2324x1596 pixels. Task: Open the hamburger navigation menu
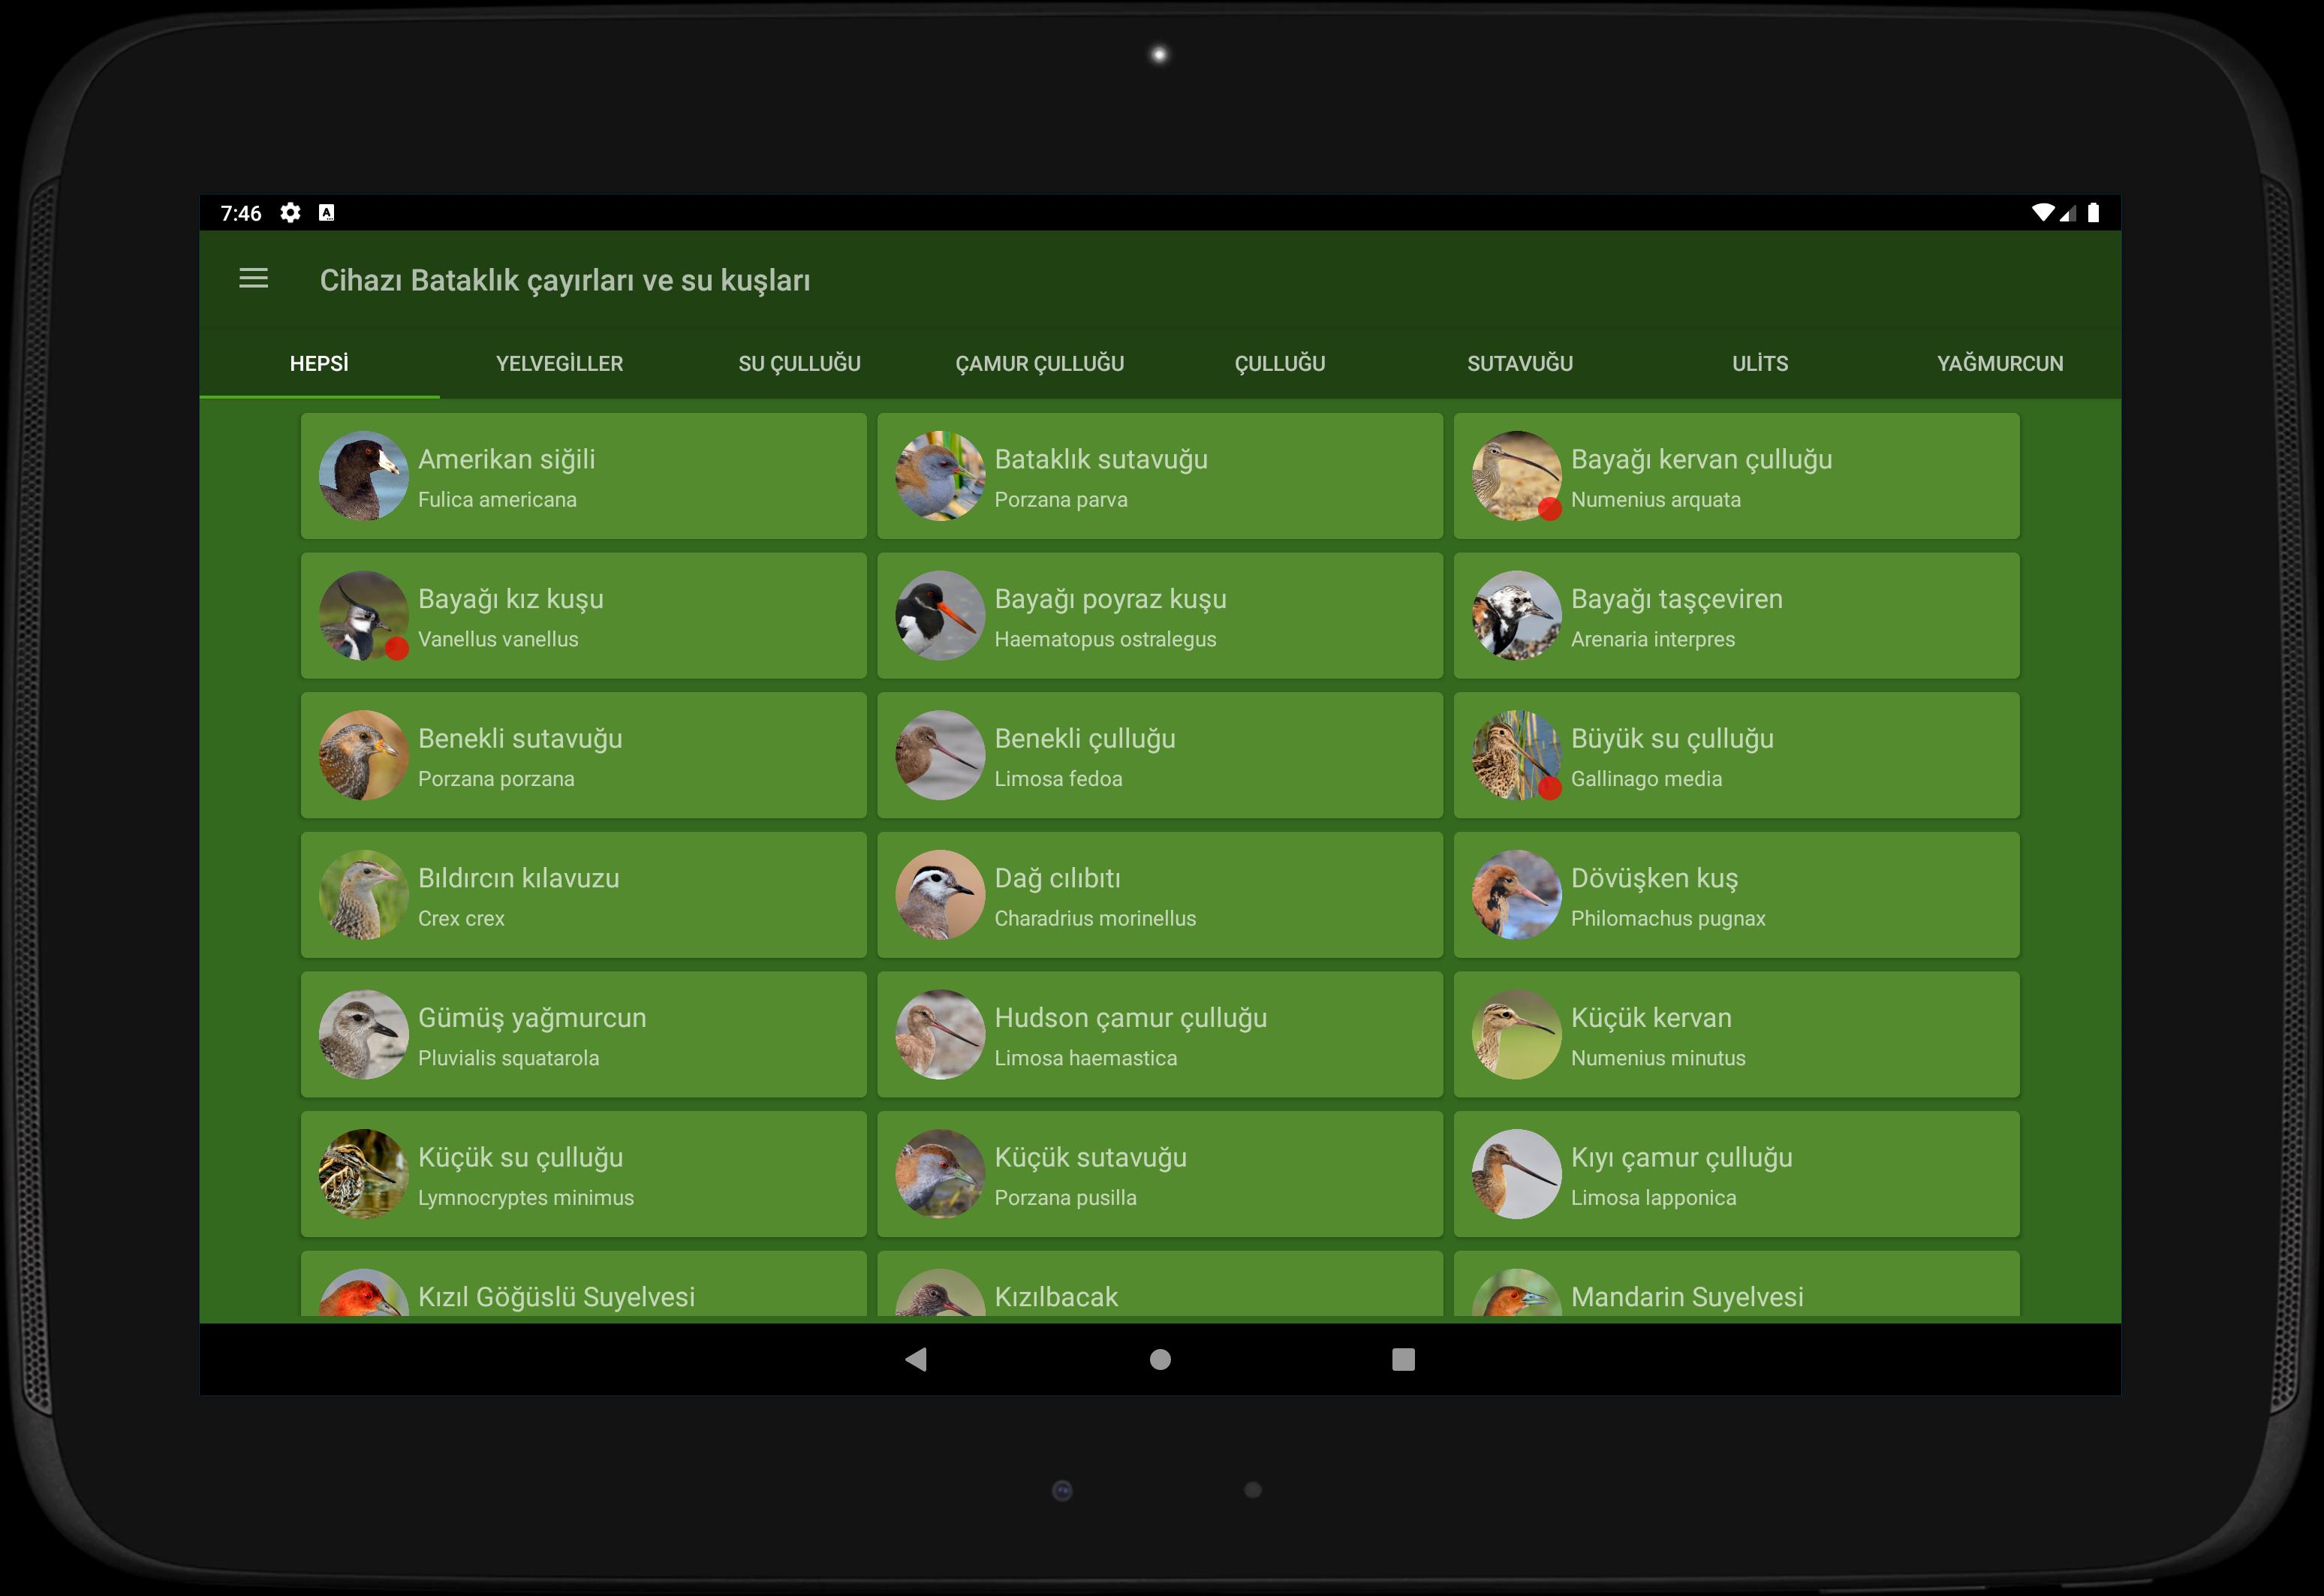point(254,278)
